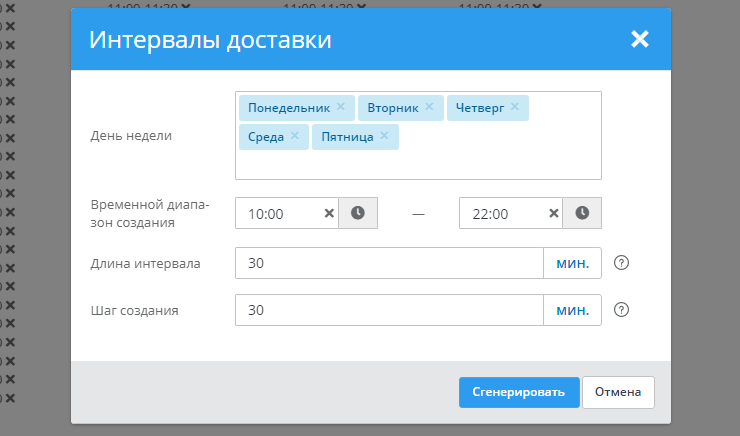Show help for Шаг создания
The height and width of the screenshot is (436, 740).
[621, 310]
